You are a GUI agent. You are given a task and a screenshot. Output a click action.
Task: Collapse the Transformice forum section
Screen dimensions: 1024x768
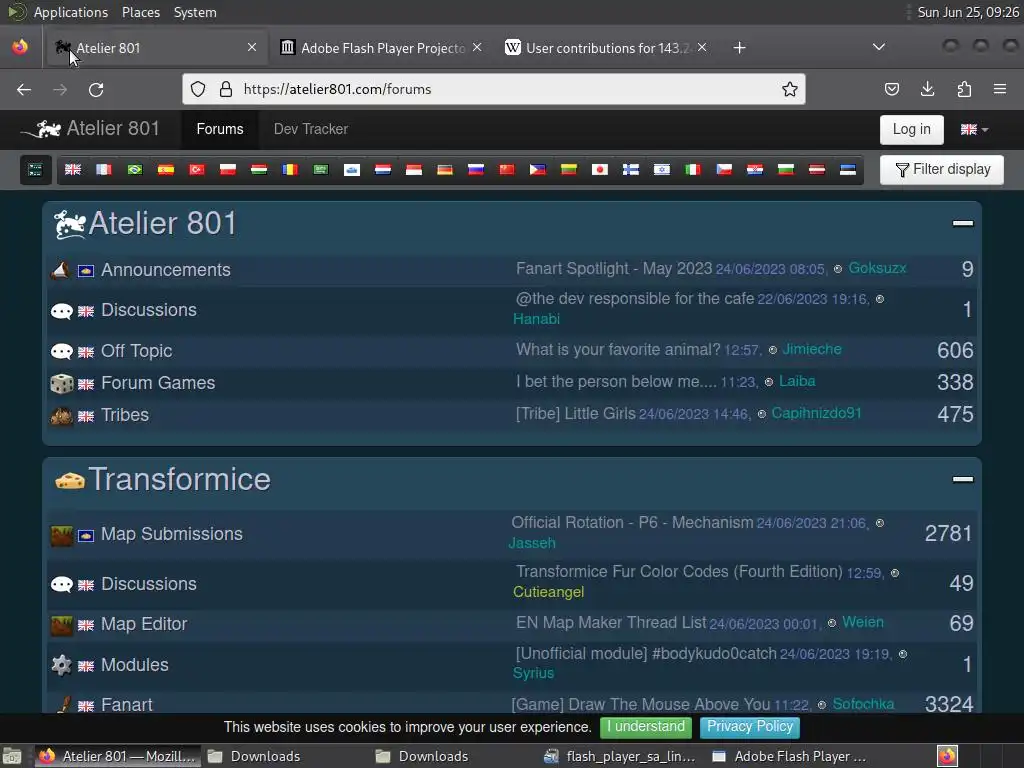click(x=963, y=479)
